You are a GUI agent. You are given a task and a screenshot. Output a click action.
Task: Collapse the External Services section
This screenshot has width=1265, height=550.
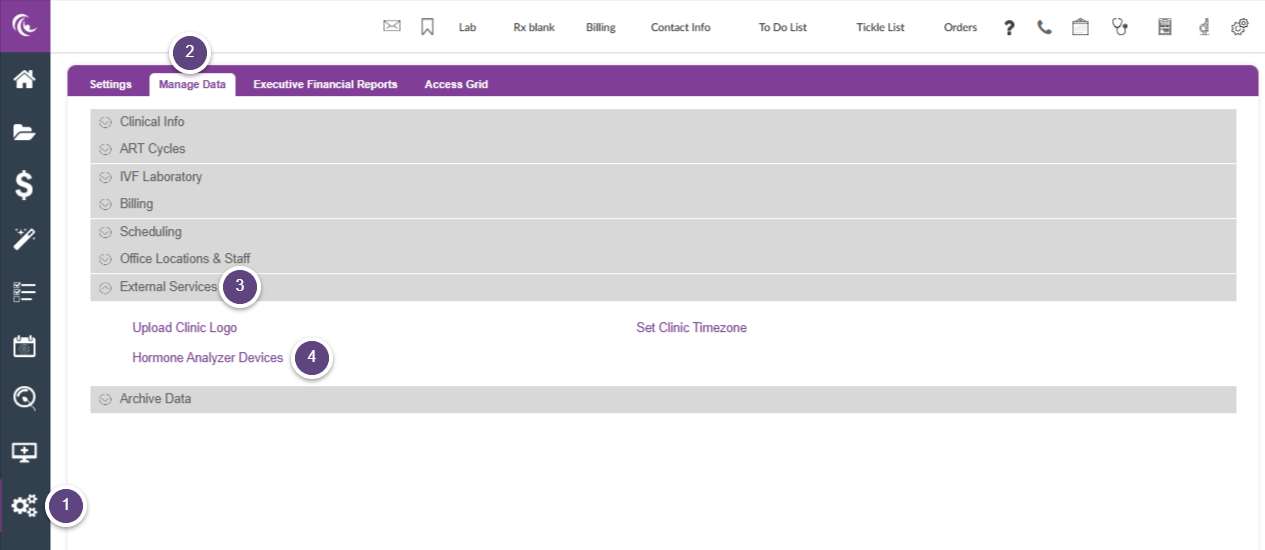pyautogui.click(x=663, y=287)
